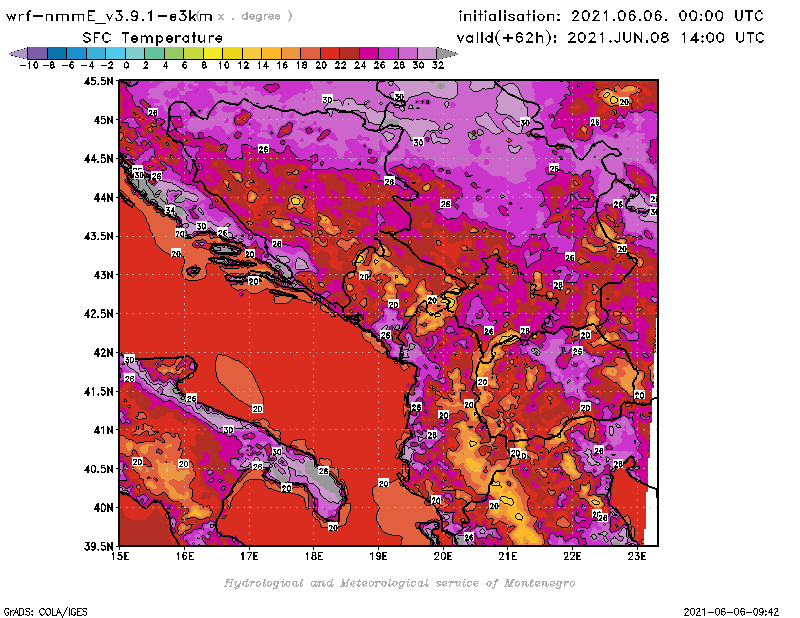Click 'Hydrological and Meteorological service of Montenegro' caption

point(399,583)
